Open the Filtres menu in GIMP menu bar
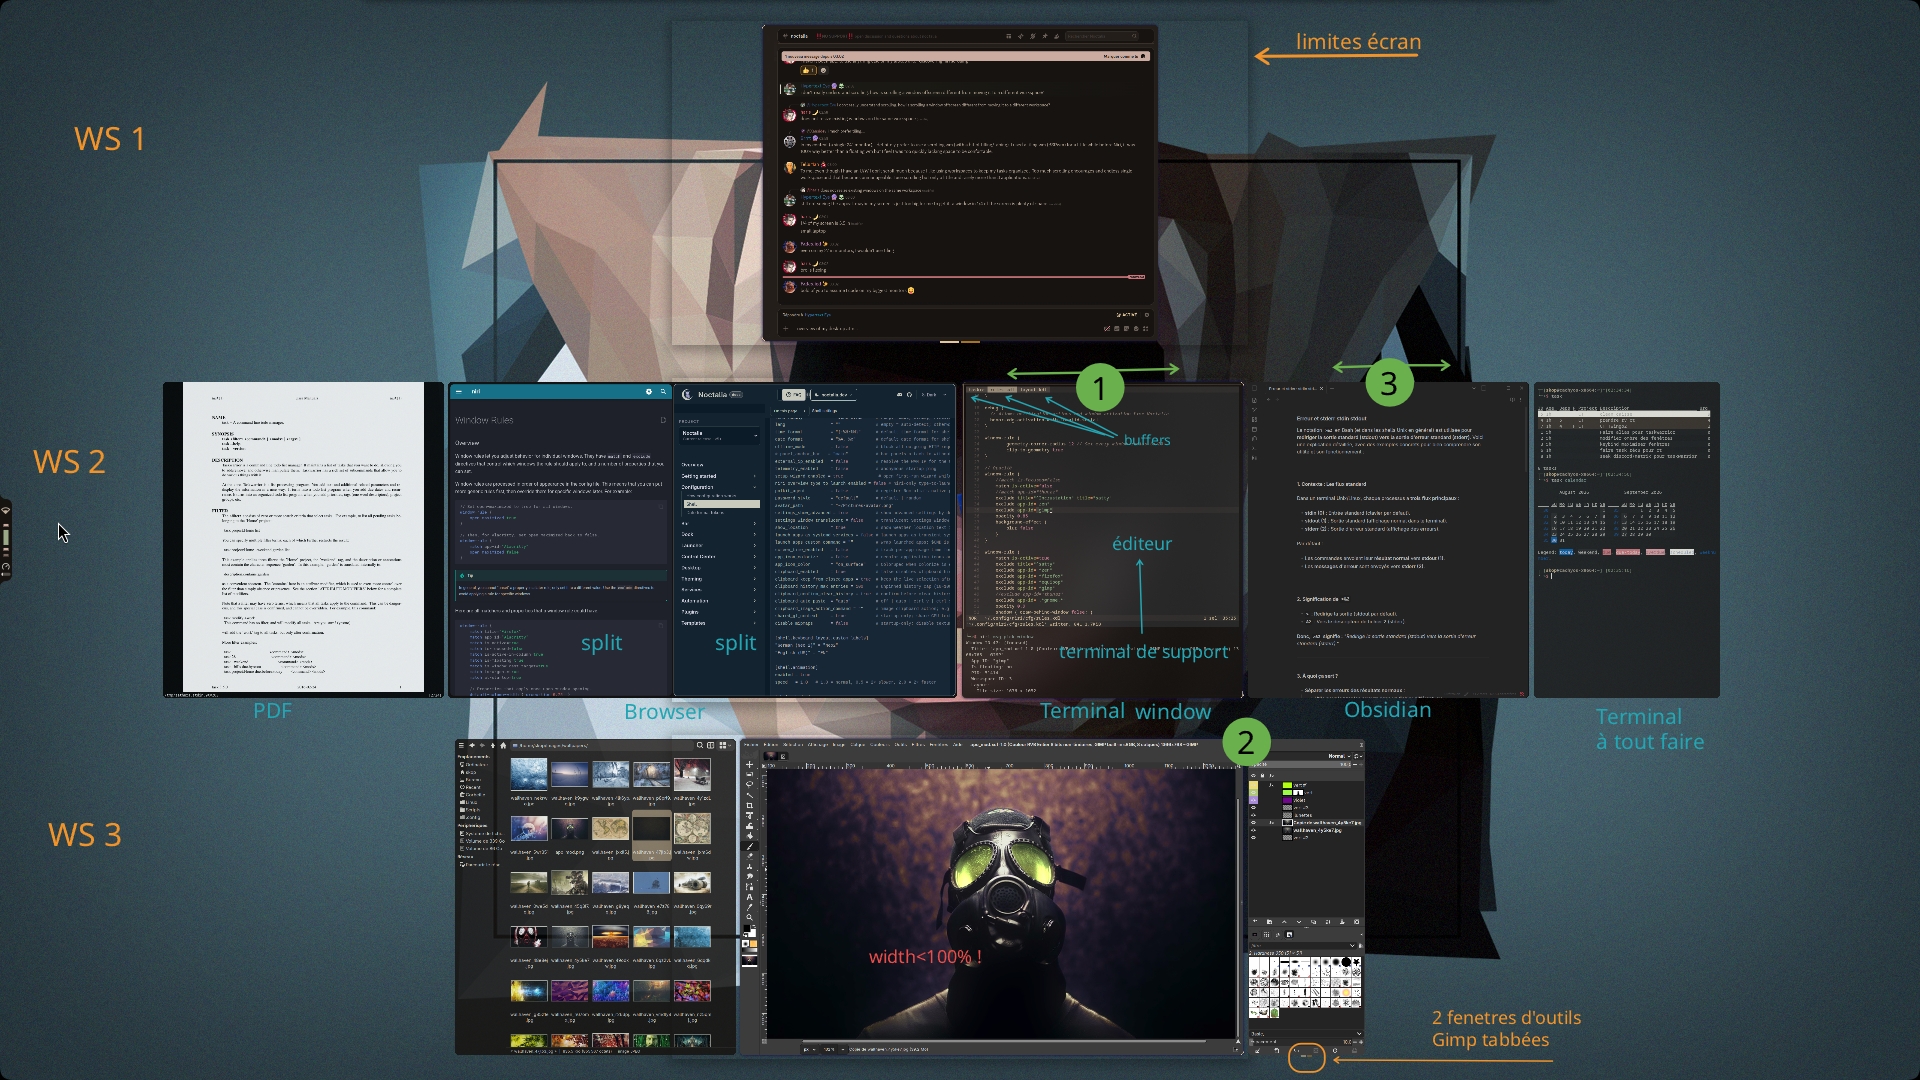The width and height of the screenshot is (1920, 1080). (x=918, y=744)
